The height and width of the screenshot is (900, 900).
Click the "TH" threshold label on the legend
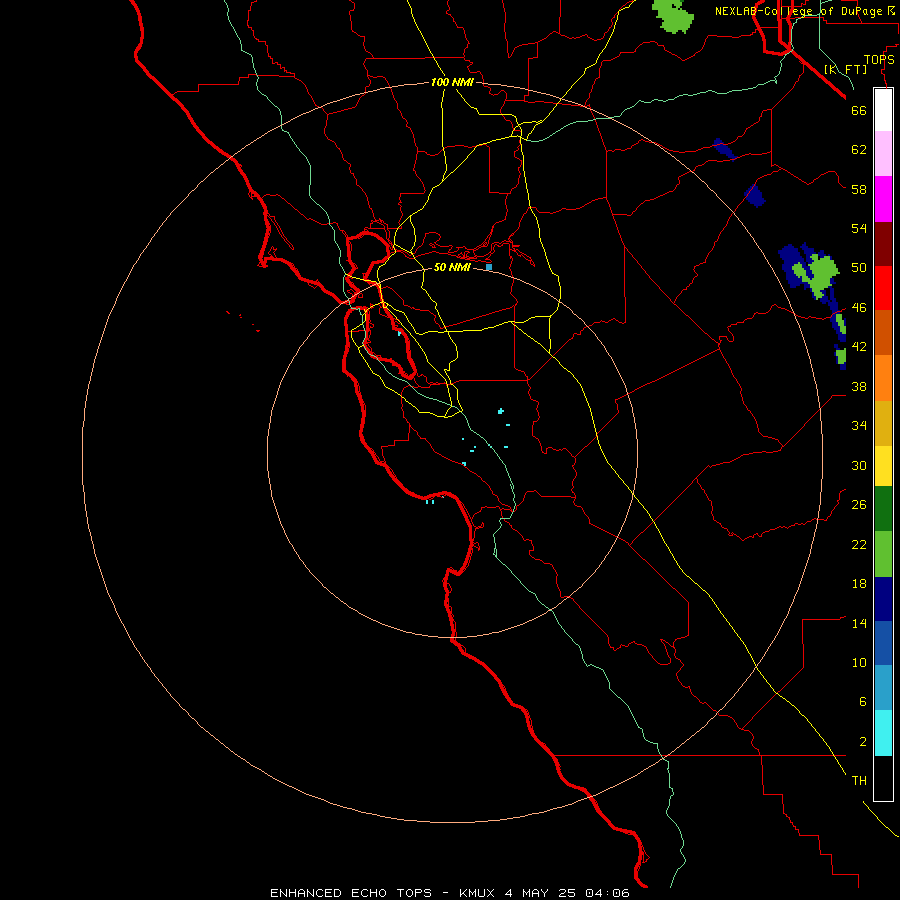coord(859,781)
